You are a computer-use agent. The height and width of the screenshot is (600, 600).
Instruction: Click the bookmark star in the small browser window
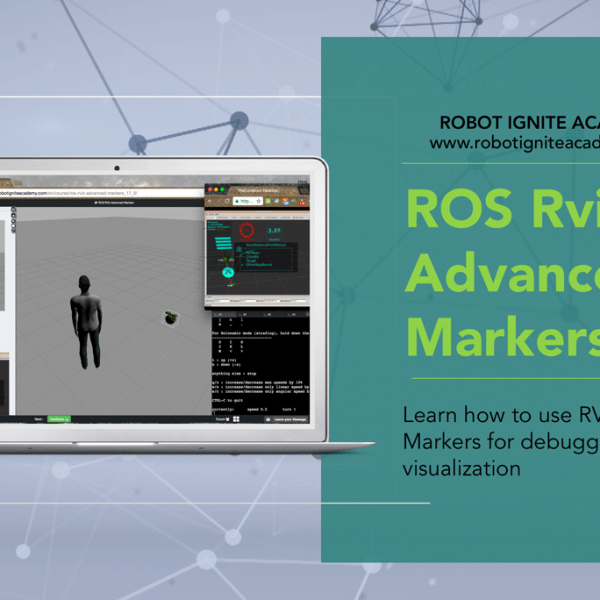[259, 201]
